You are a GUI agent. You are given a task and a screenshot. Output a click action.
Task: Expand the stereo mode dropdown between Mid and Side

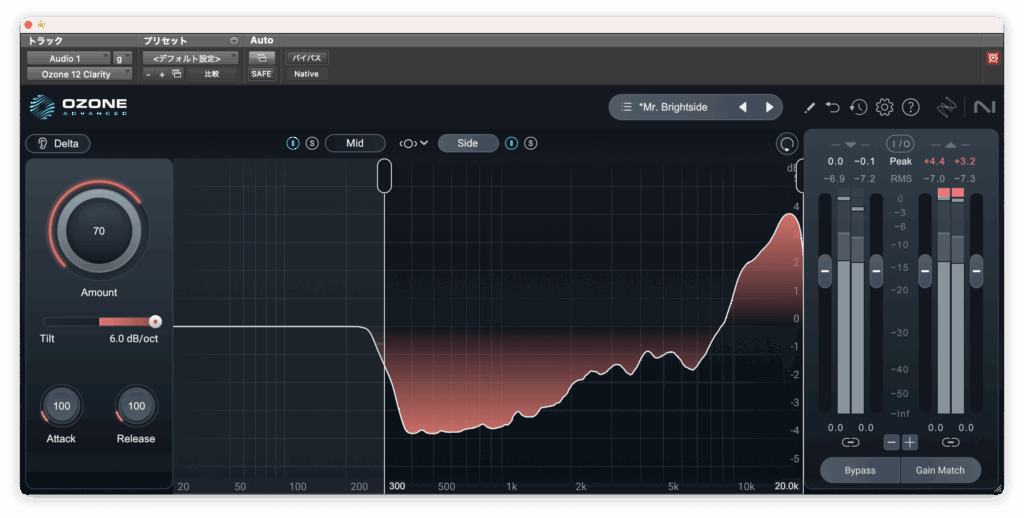tap(413, 143)
